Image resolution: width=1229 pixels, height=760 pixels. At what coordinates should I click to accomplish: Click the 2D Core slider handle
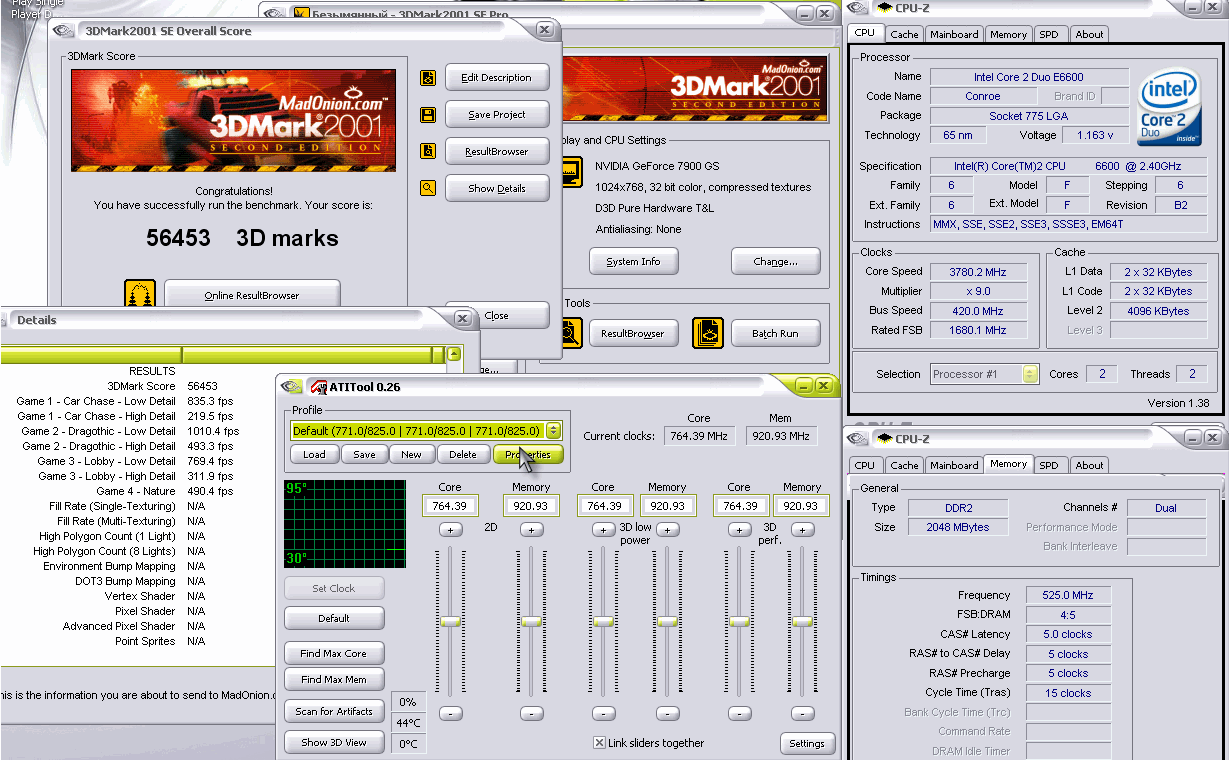450,621
